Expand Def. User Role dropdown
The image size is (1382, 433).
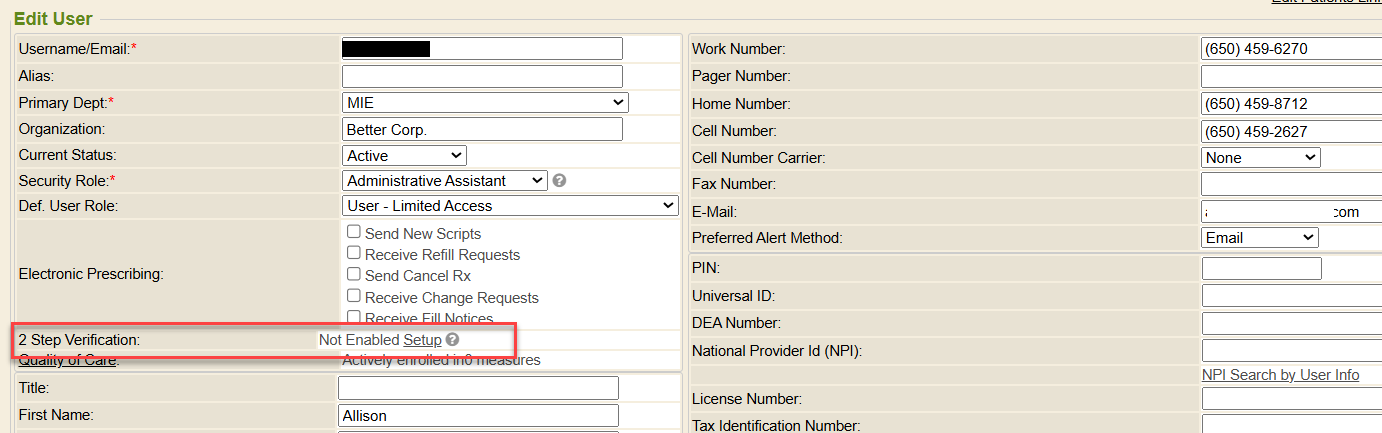(x=509, y=205)
